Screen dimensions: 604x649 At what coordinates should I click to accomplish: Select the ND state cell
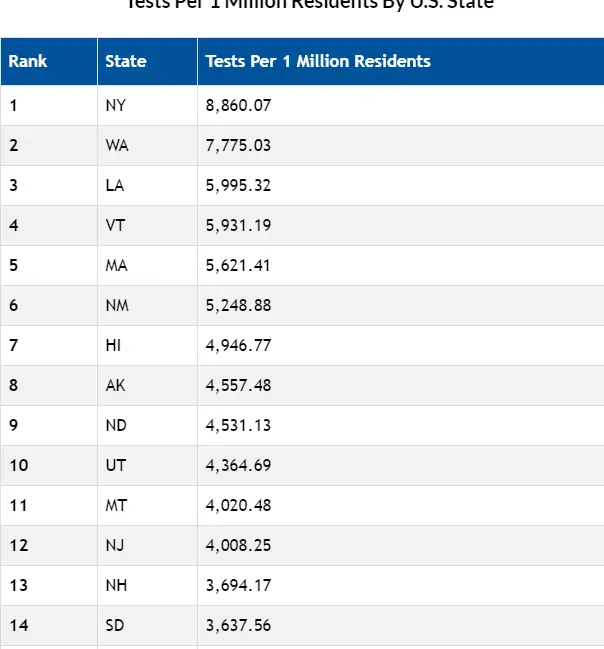pos(116,425)
